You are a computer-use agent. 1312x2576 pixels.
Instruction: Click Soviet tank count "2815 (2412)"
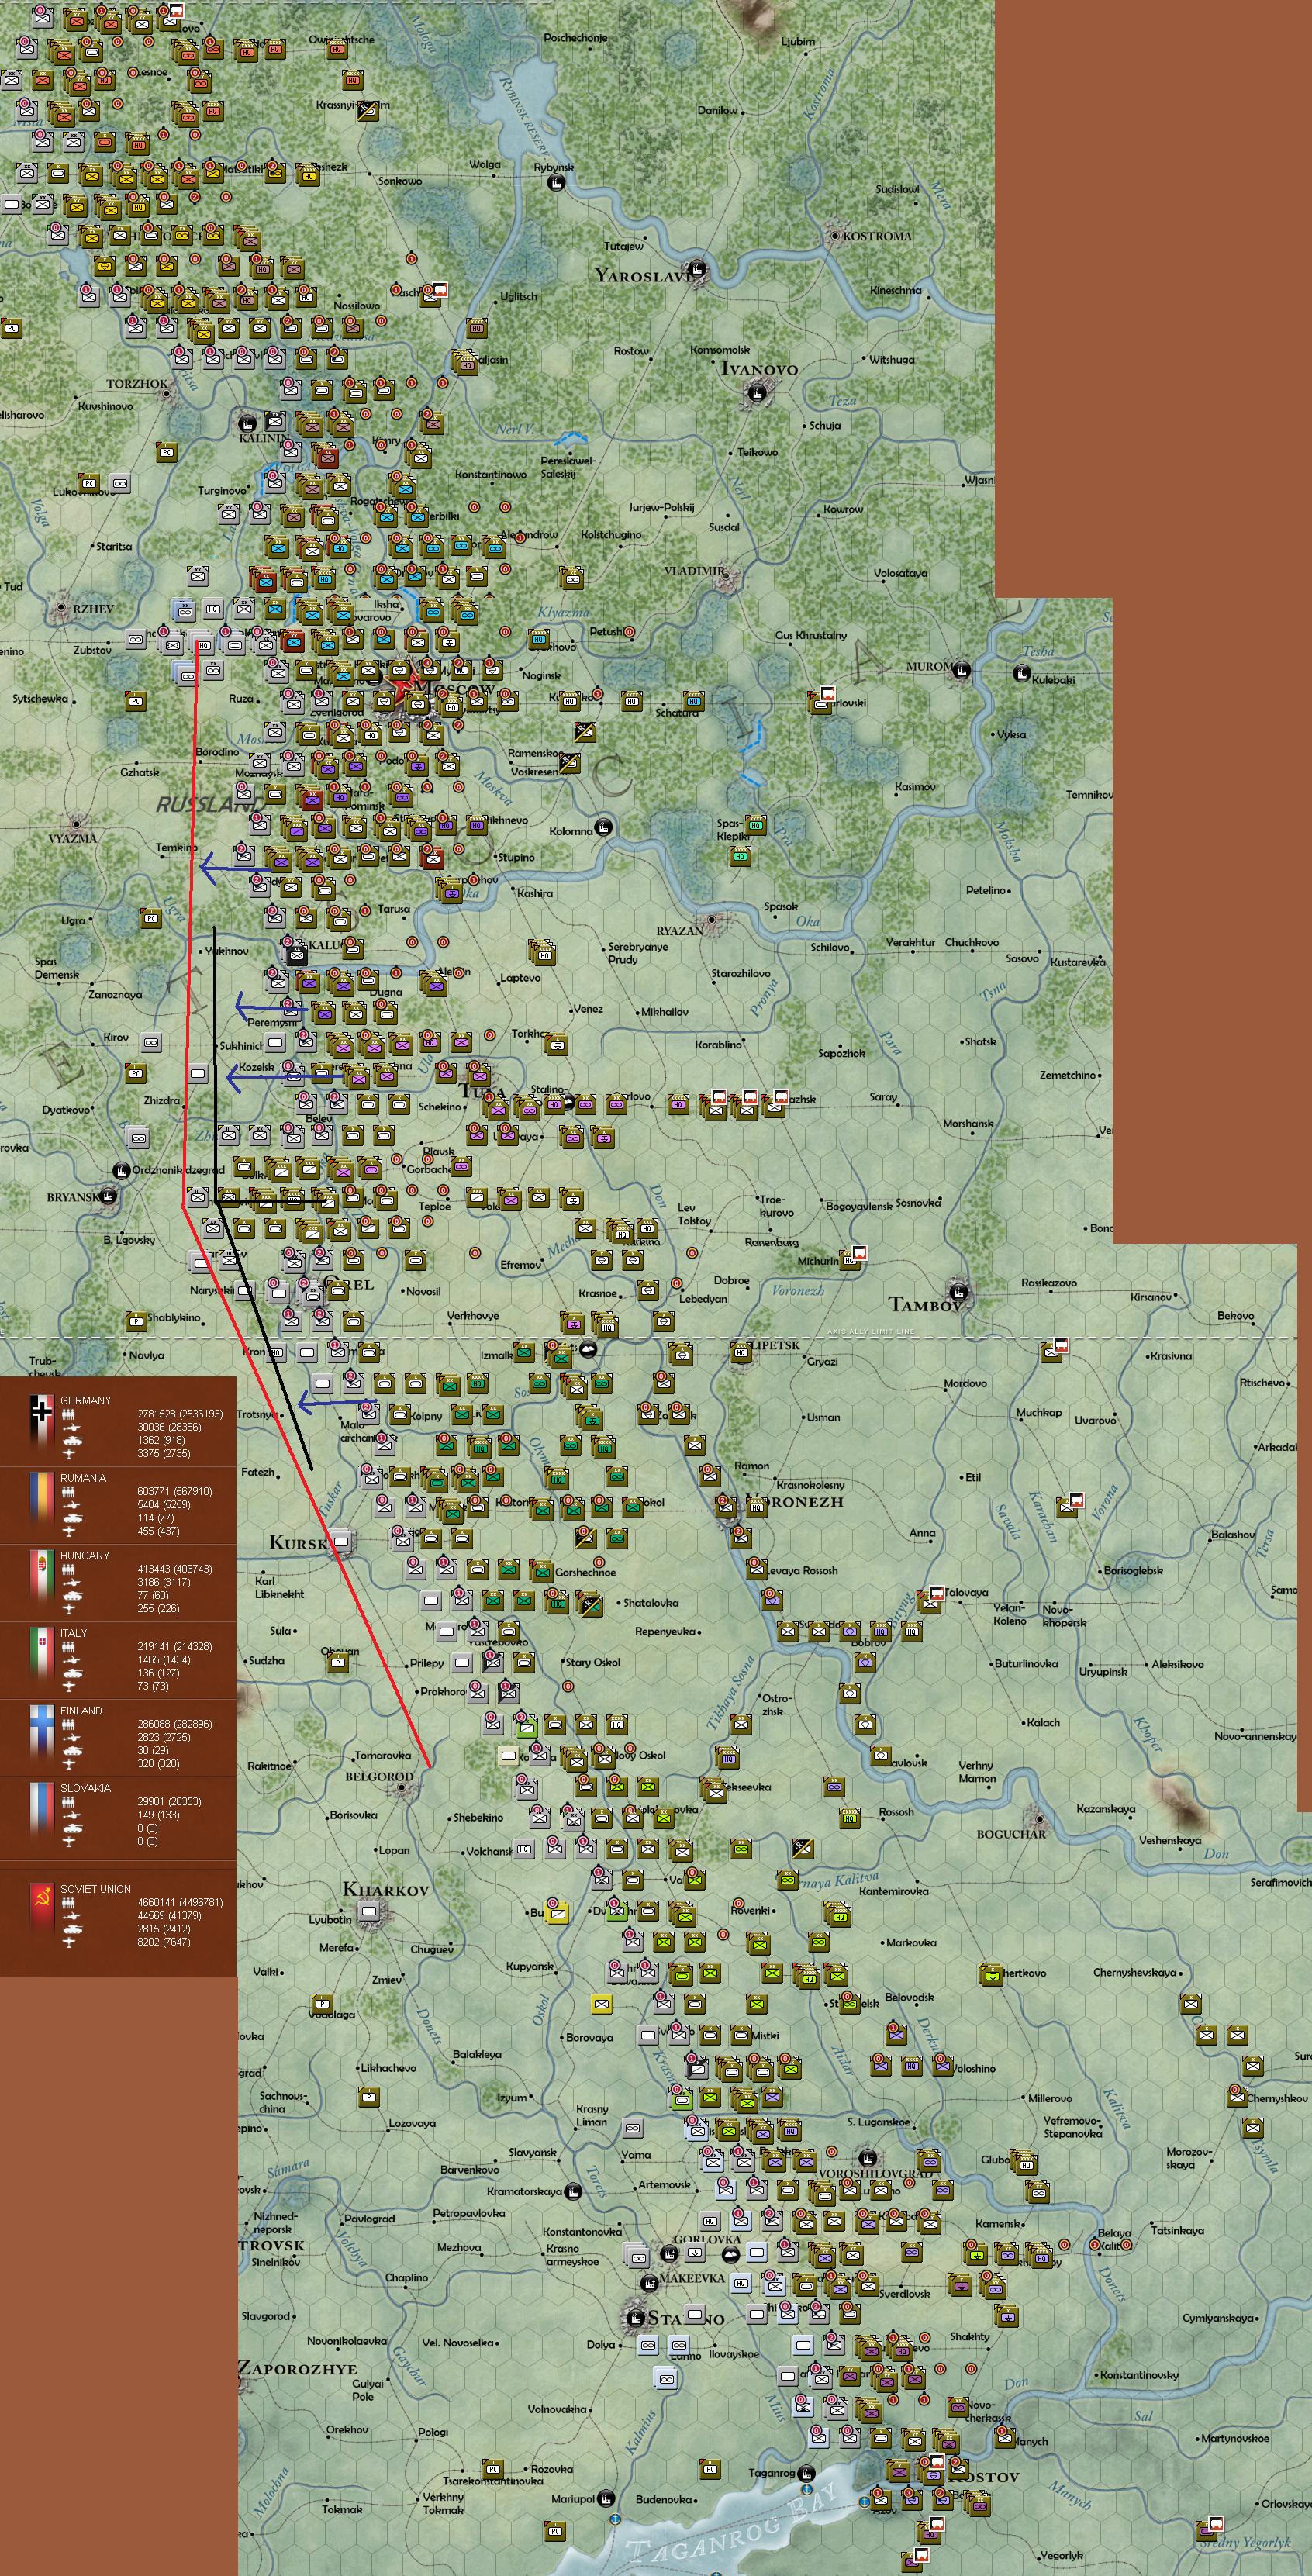(x=163, y=1929)
